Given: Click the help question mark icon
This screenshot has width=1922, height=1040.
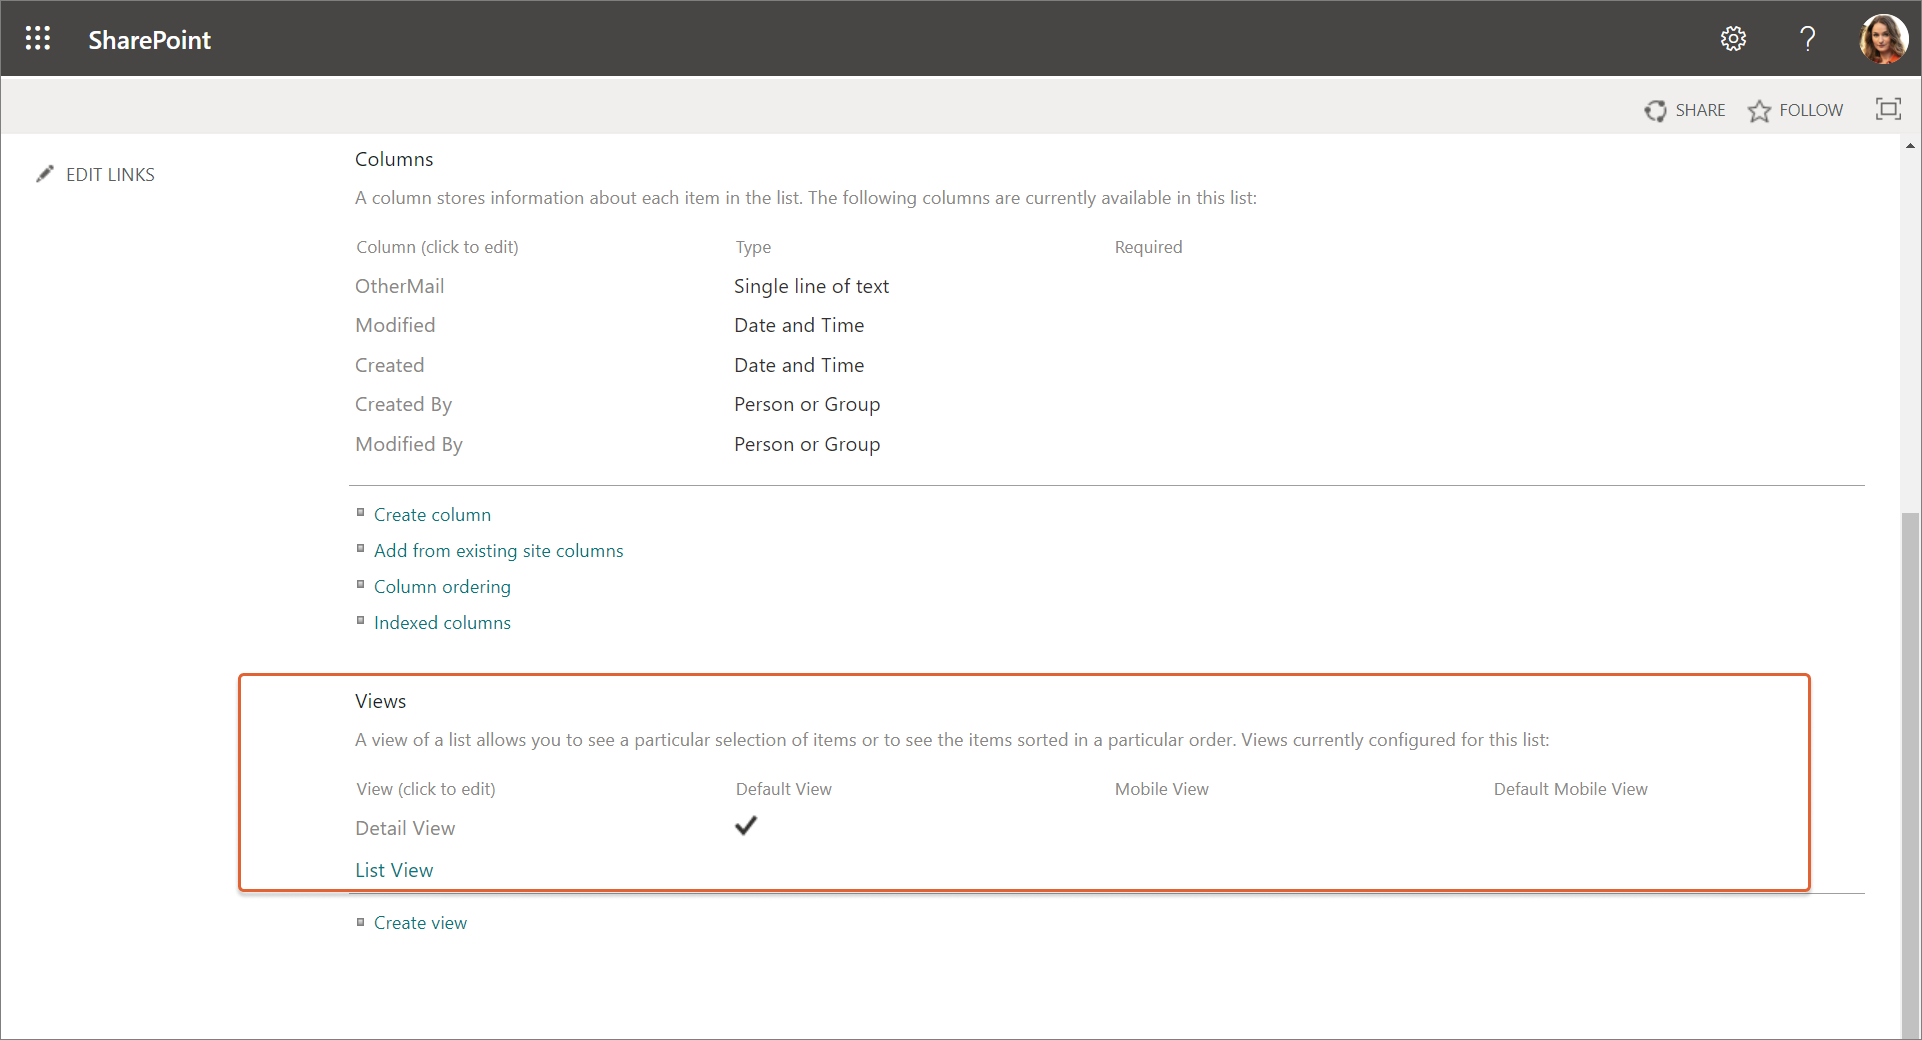Looking at the screenshot, I should (1807, 39).
